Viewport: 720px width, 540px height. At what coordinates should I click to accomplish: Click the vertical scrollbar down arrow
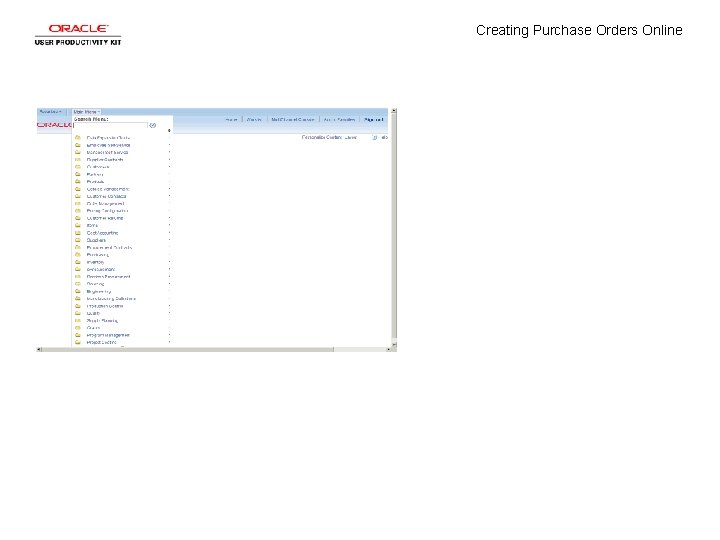394,343
